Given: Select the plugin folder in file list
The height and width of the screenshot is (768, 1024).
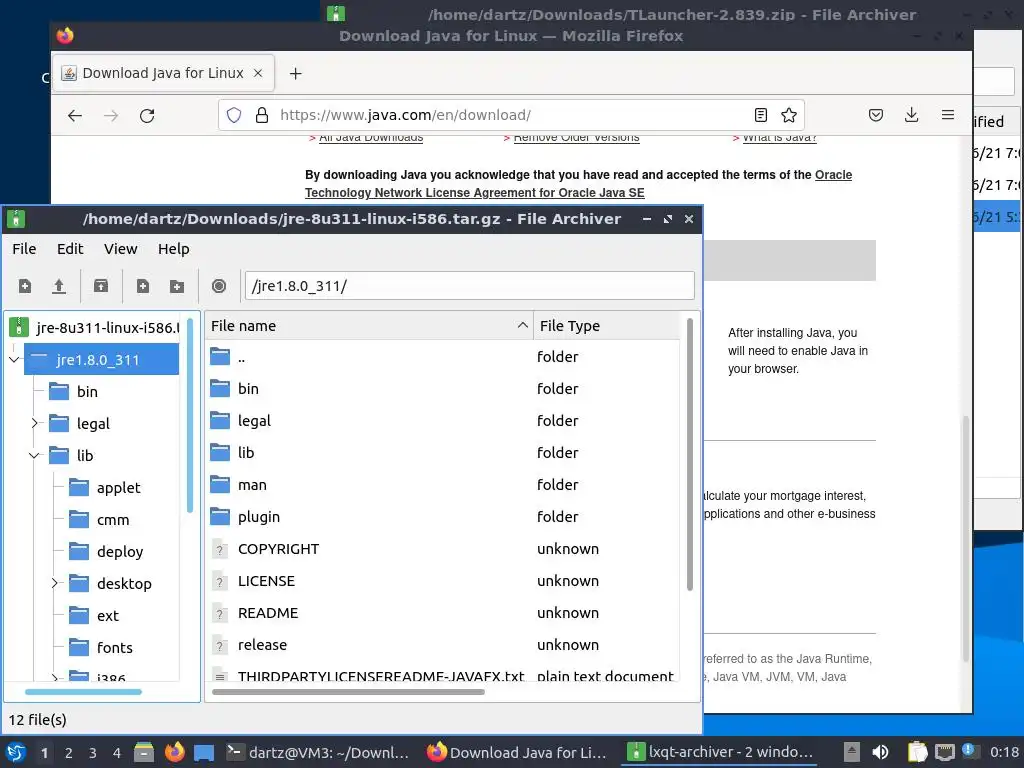Looking at the screenshot, I should coord(444,517).
